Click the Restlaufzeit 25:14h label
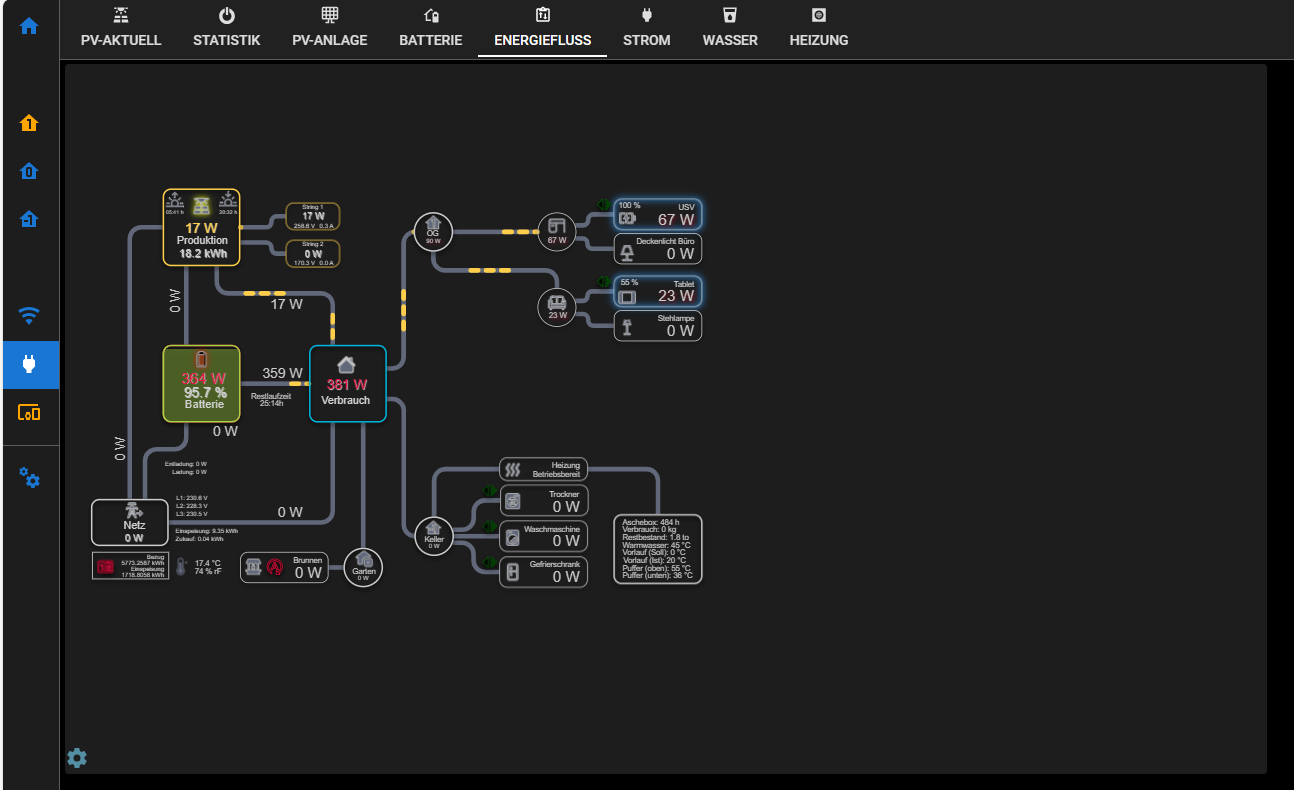The height and width of the screenshot is (790, 1294). coord(271,400)
